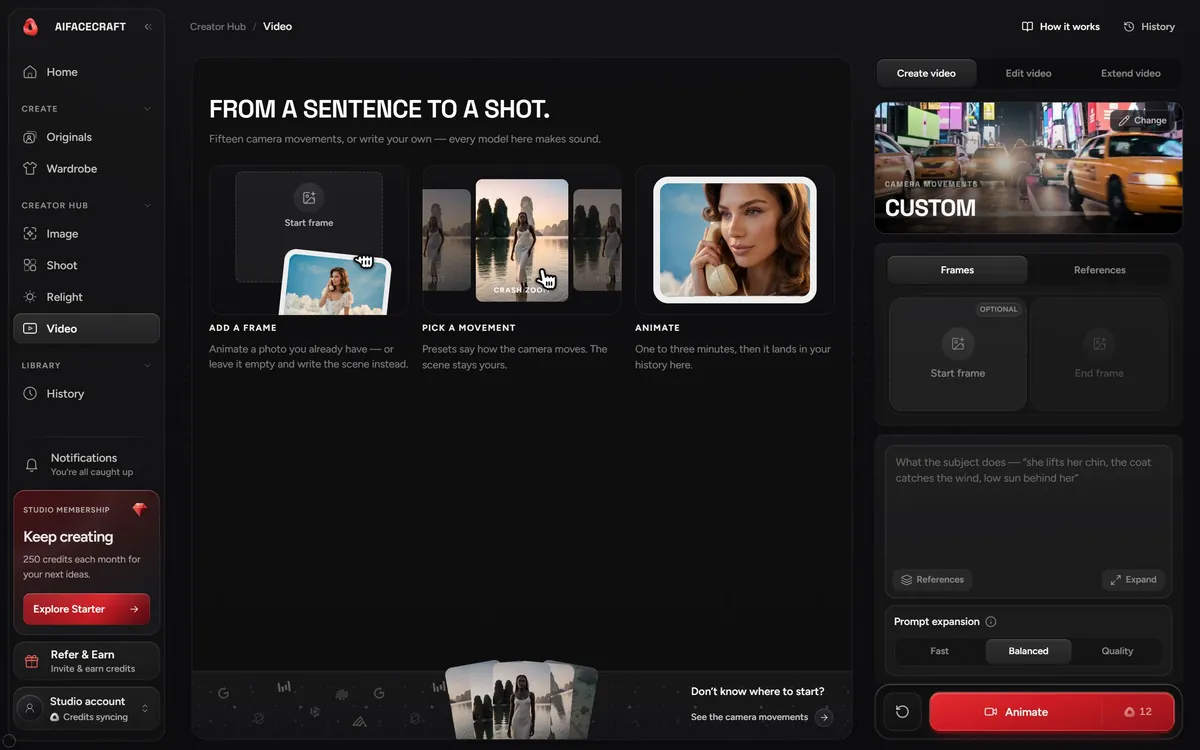Open the Image creator tool
The height and width of the screenshot is (750, 1200).
coord(86,234)
